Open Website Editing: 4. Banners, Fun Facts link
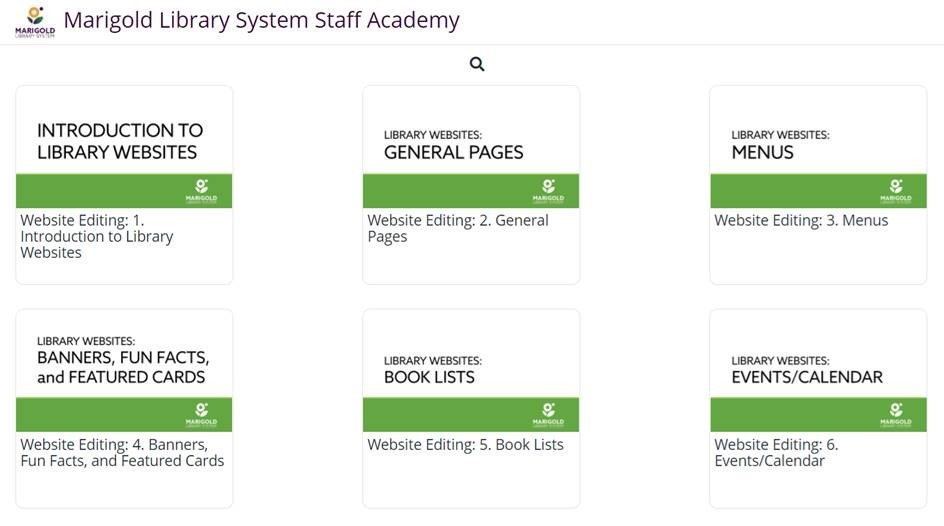Image resolution: width=944 pixels, height=526 pixels. tap(122, 453)
